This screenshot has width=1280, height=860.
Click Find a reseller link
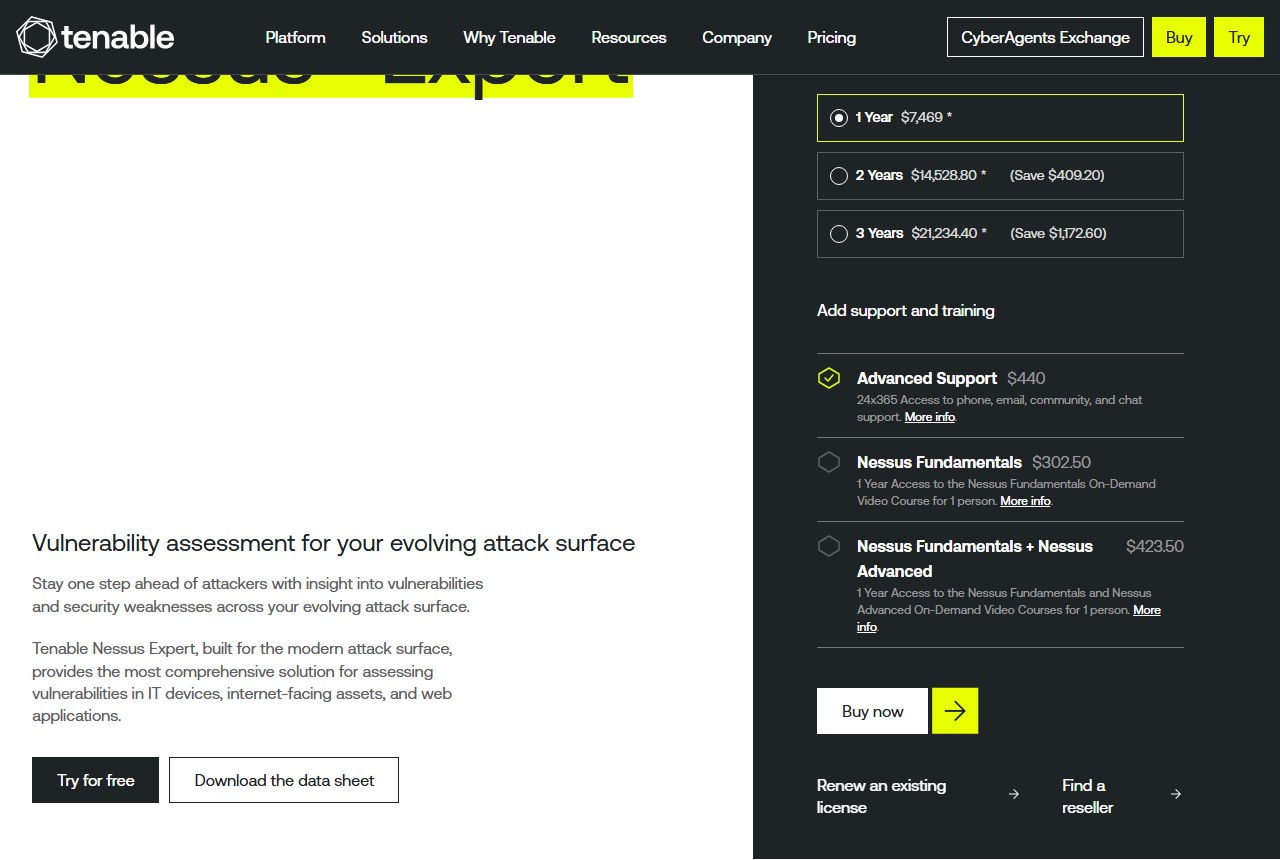[x=1088, y=796]
